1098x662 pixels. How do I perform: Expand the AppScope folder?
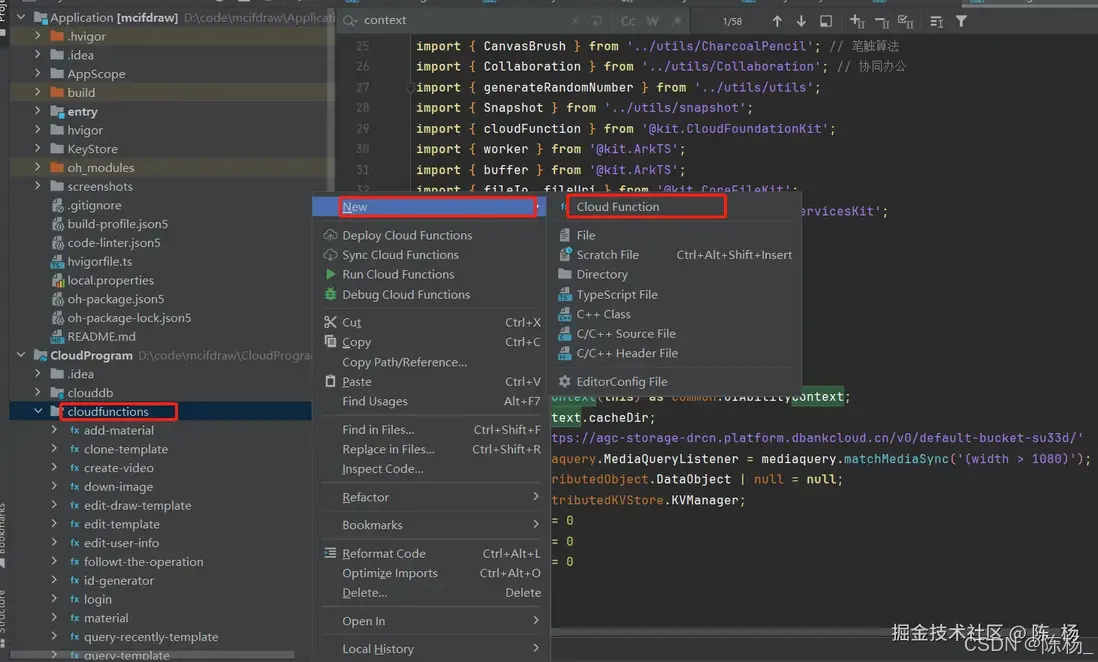37,73
